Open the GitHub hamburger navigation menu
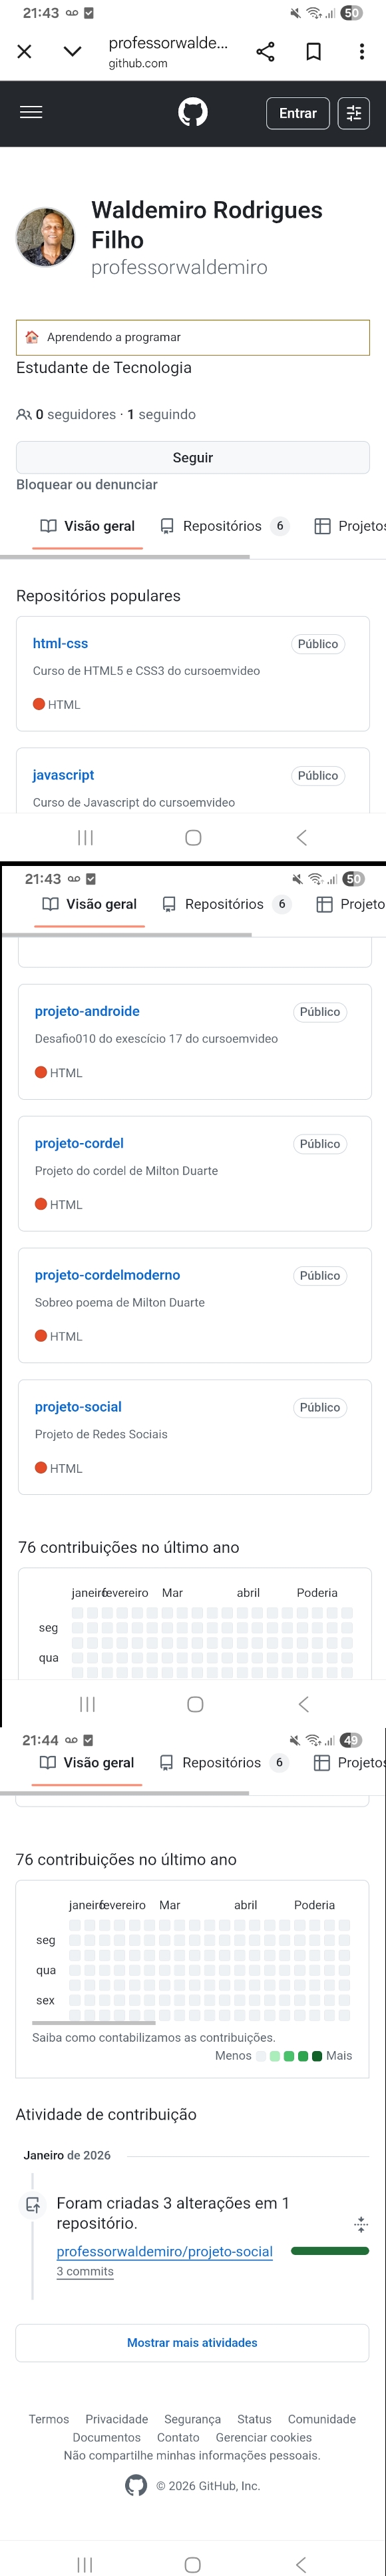This screenshot has width=386, height=2576. click(x=31, y=112)
